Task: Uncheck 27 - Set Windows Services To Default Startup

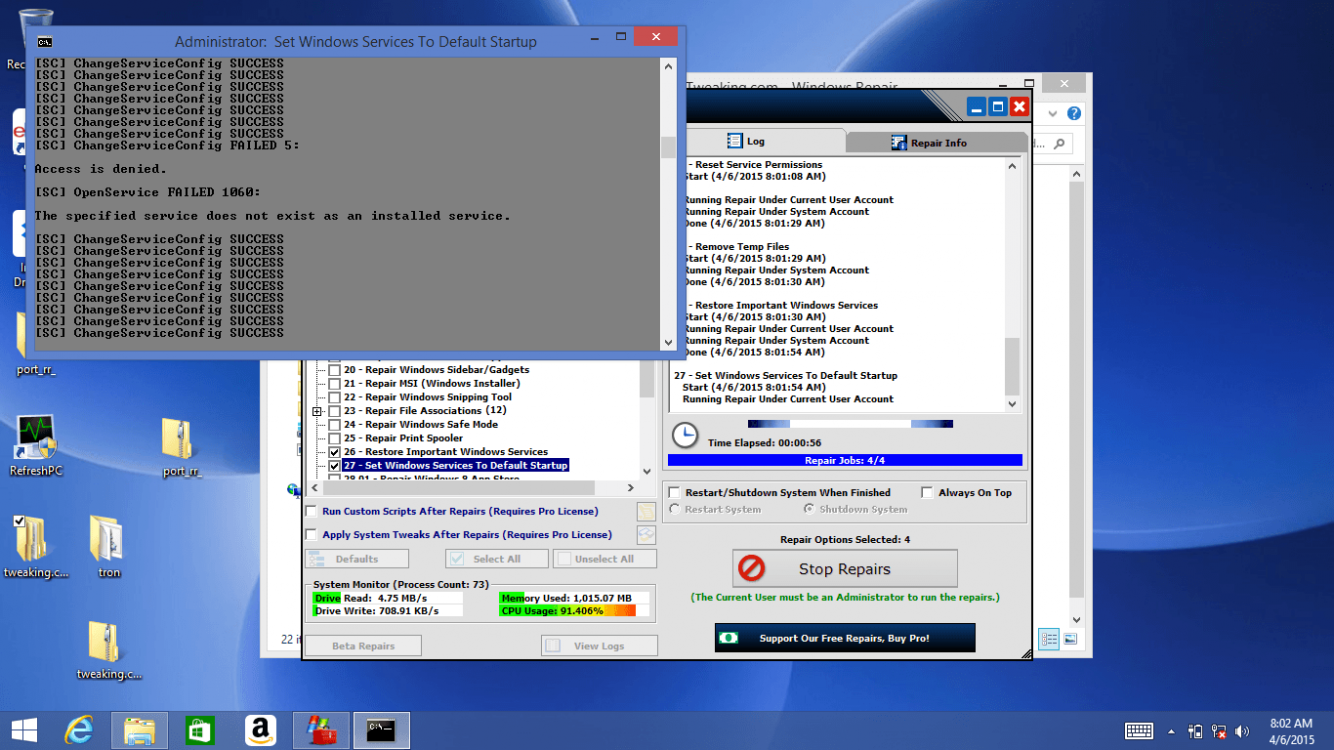Action: (x=334, y=466)
